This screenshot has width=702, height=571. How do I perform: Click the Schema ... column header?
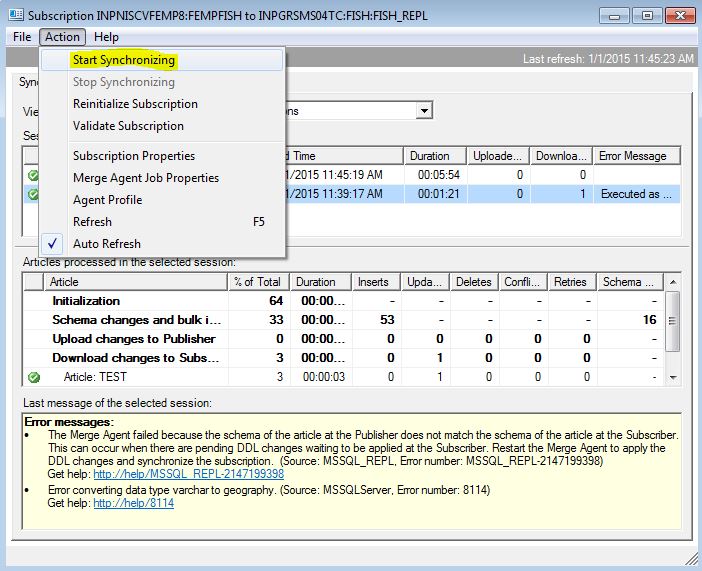point(630,282)
